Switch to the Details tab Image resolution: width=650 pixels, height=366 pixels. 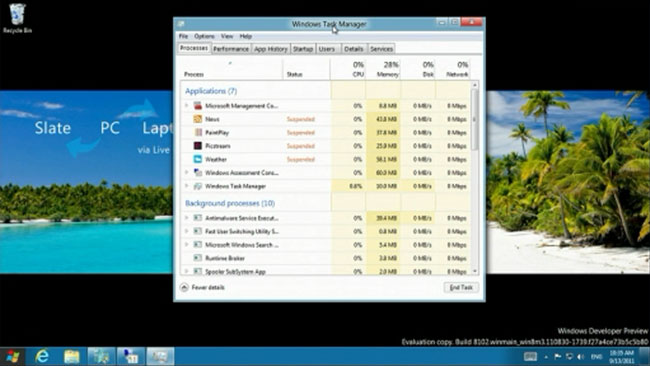click(x=354, y=49)
